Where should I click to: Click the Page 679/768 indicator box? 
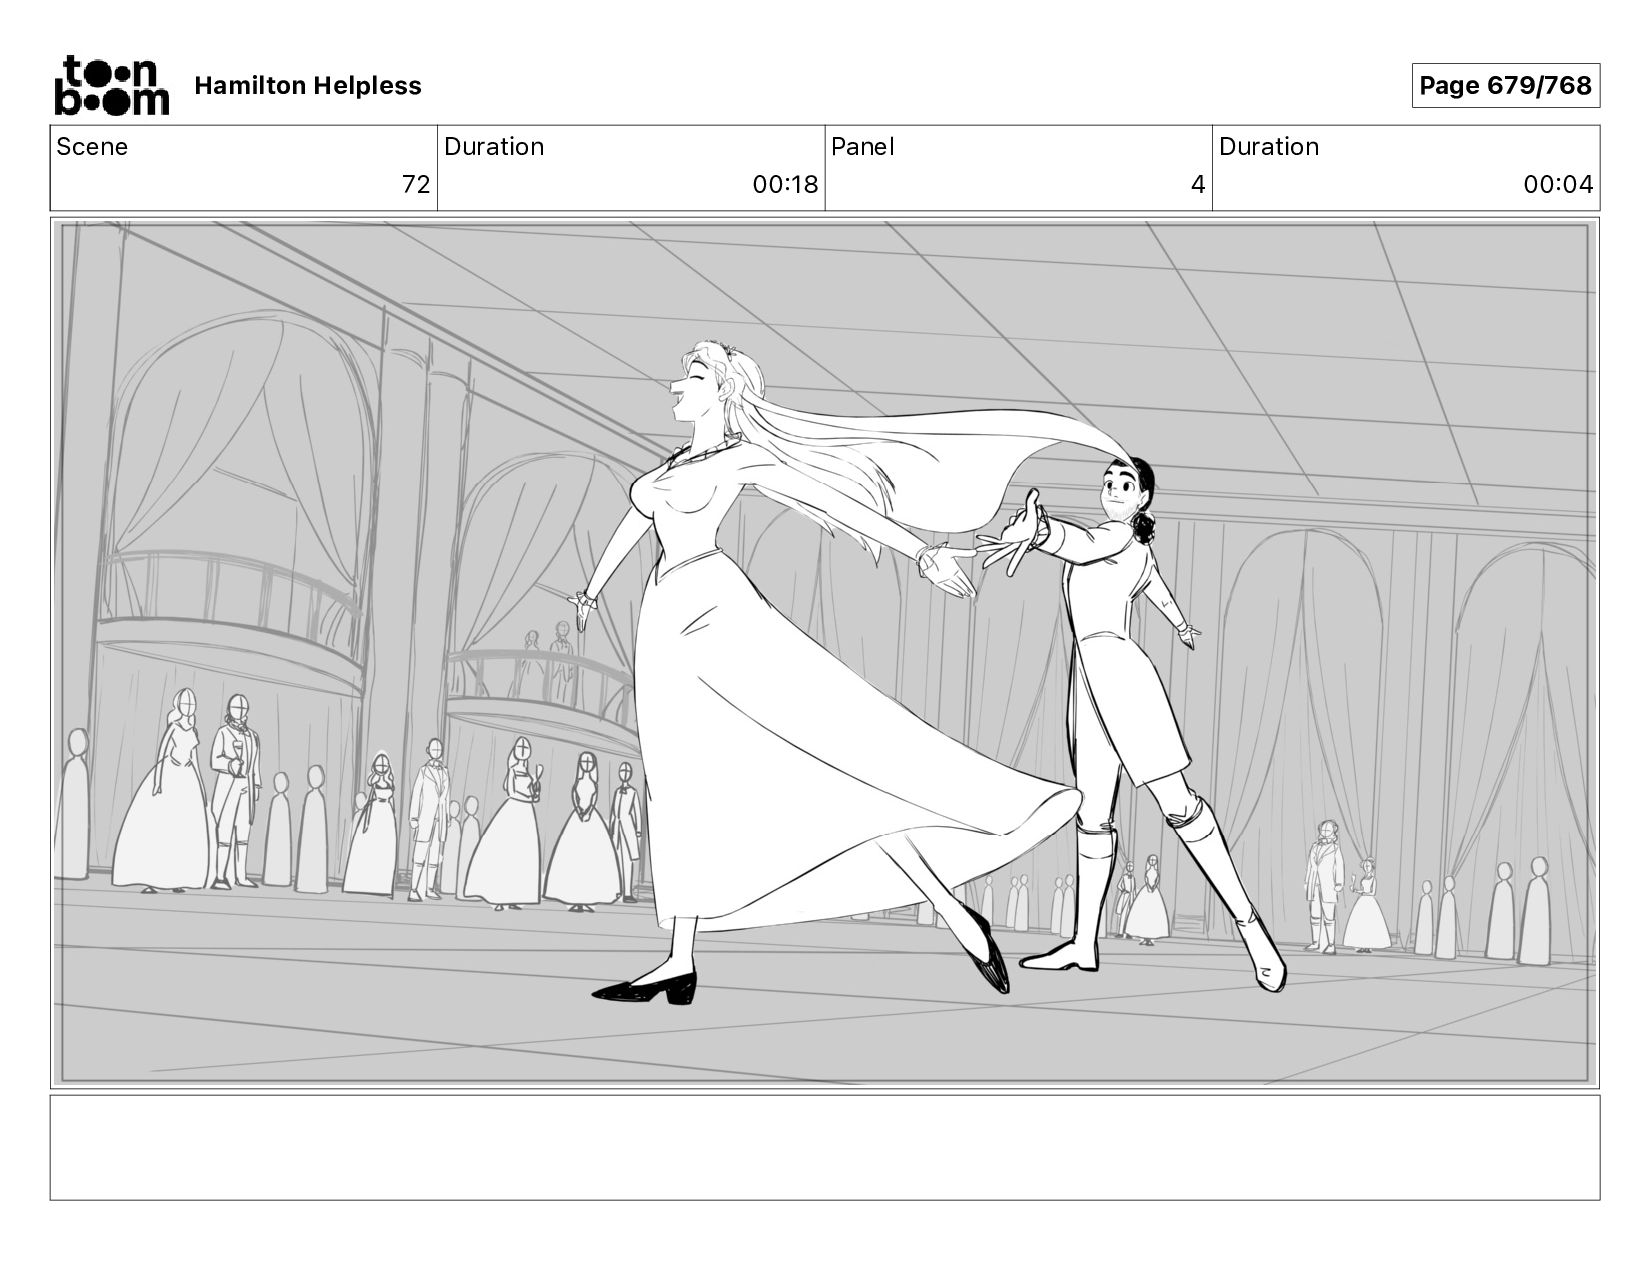click(1504, 86)
